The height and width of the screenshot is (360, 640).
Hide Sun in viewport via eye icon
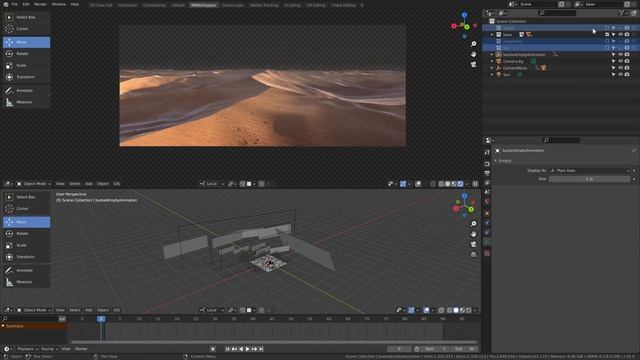click(620, 75)
